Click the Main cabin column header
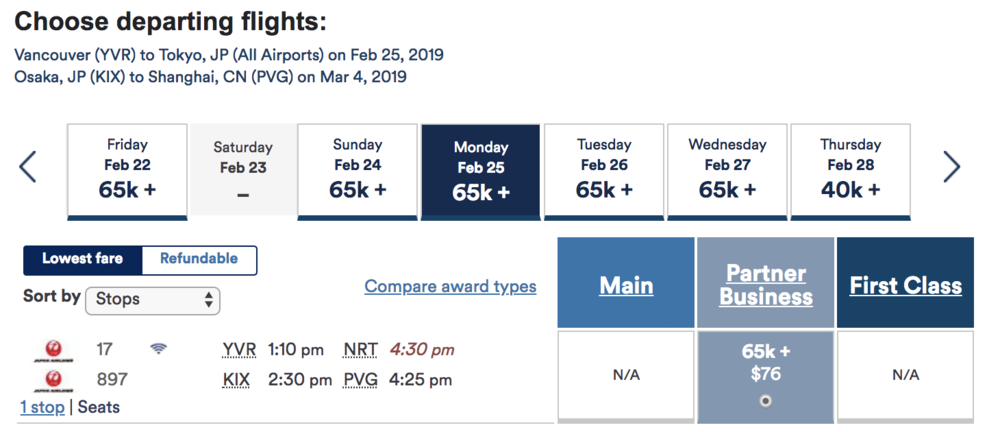 (x=626, y=286)
